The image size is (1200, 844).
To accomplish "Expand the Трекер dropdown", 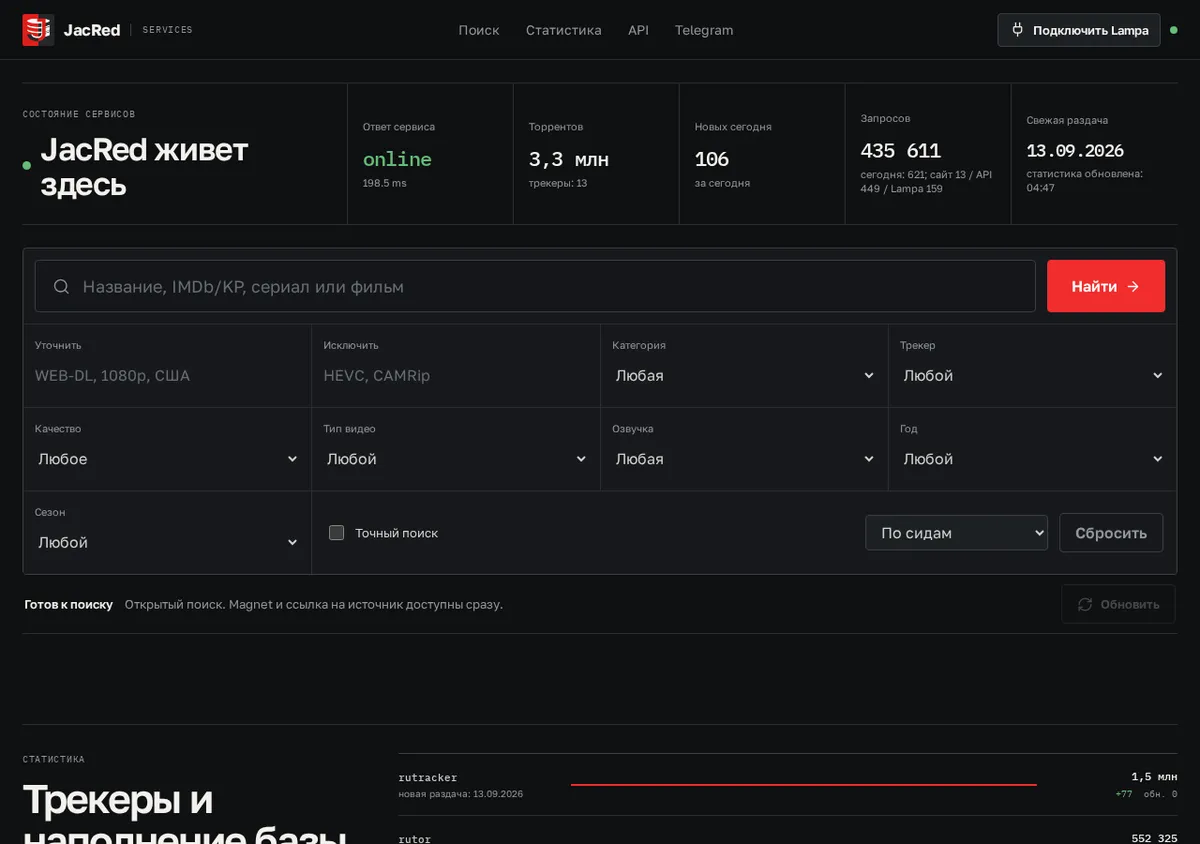I will tap(1033, 376).
